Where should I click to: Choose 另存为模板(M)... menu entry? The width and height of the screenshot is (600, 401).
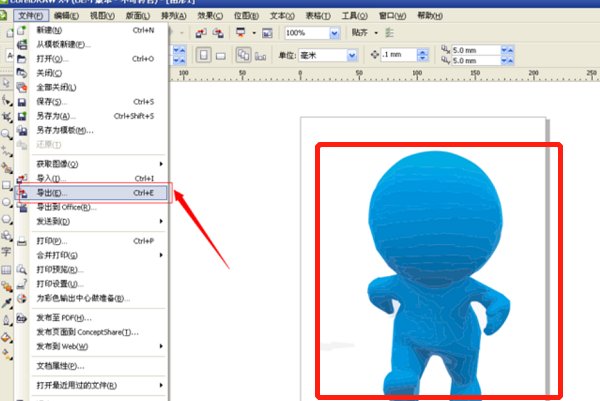click(x=91, y=130)
